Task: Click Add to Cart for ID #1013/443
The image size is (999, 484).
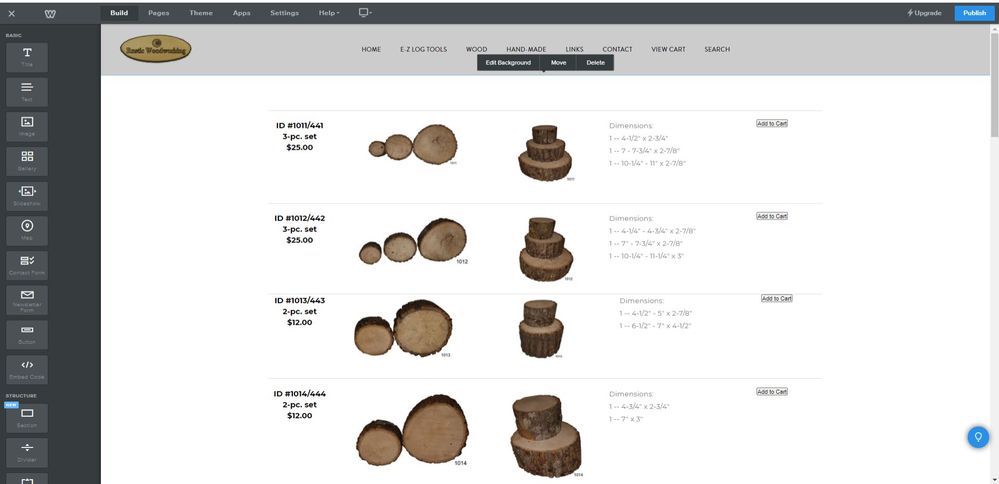Action: tap(776, 298)
